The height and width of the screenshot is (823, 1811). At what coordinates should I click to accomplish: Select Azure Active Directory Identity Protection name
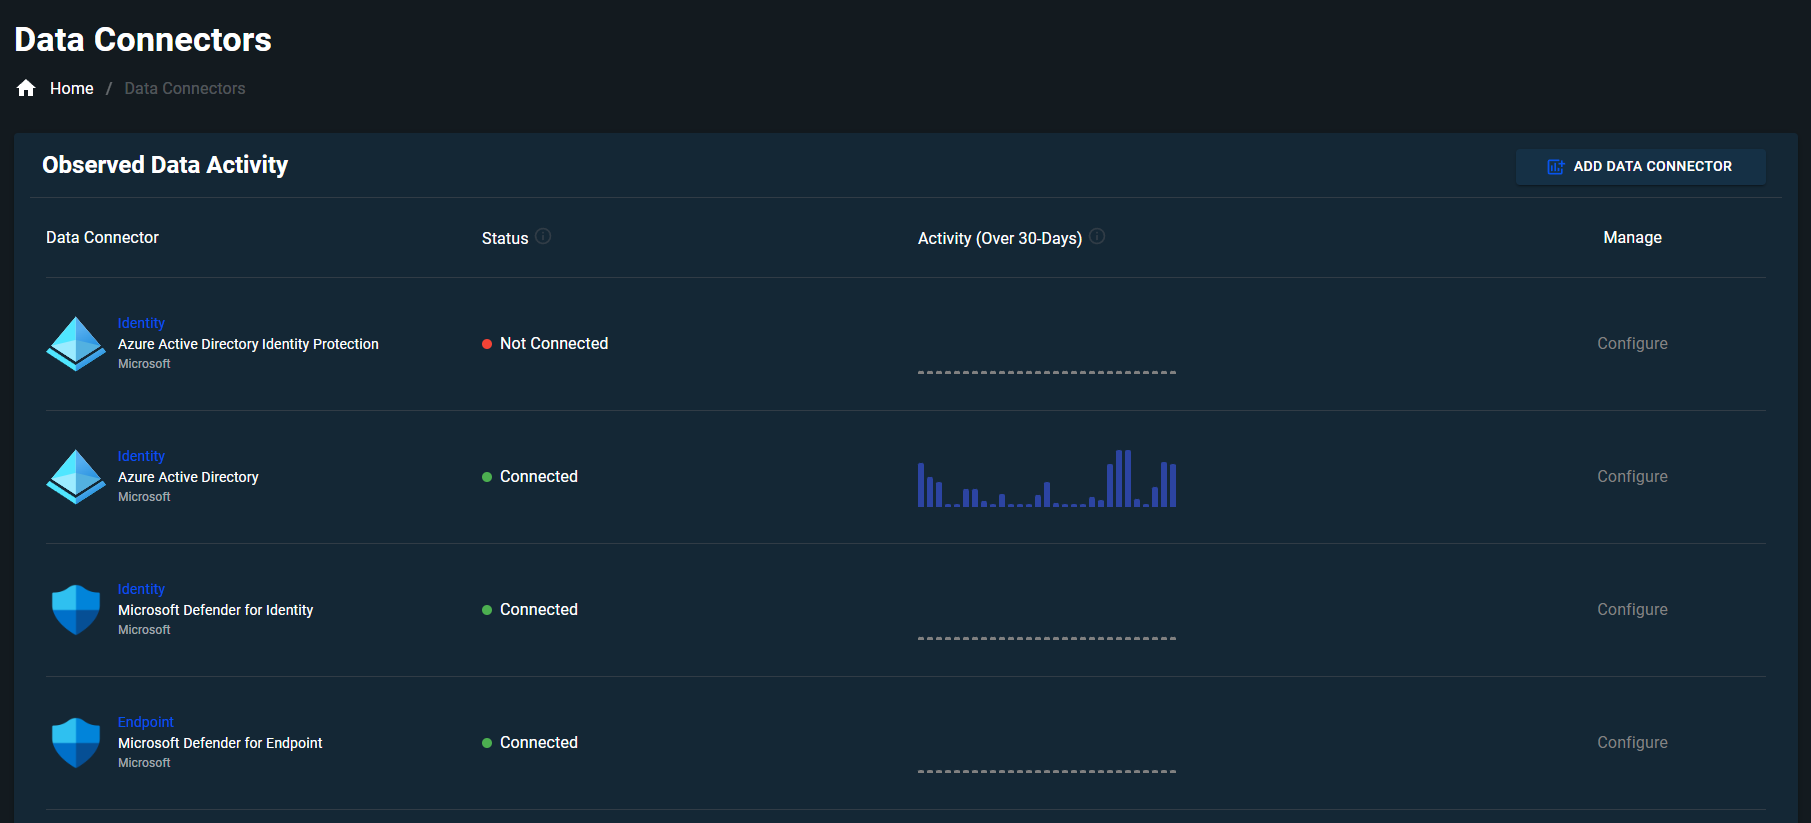pos(248,344)
